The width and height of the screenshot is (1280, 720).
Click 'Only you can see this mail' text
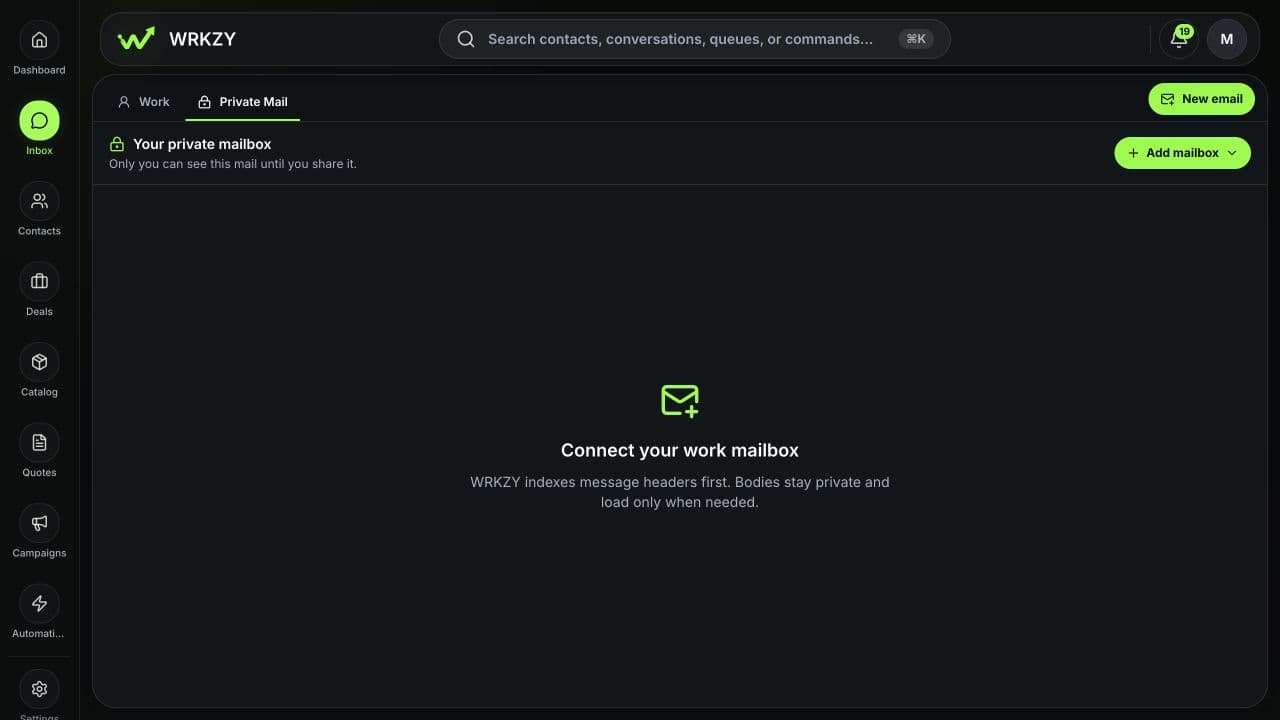[233, 164]
